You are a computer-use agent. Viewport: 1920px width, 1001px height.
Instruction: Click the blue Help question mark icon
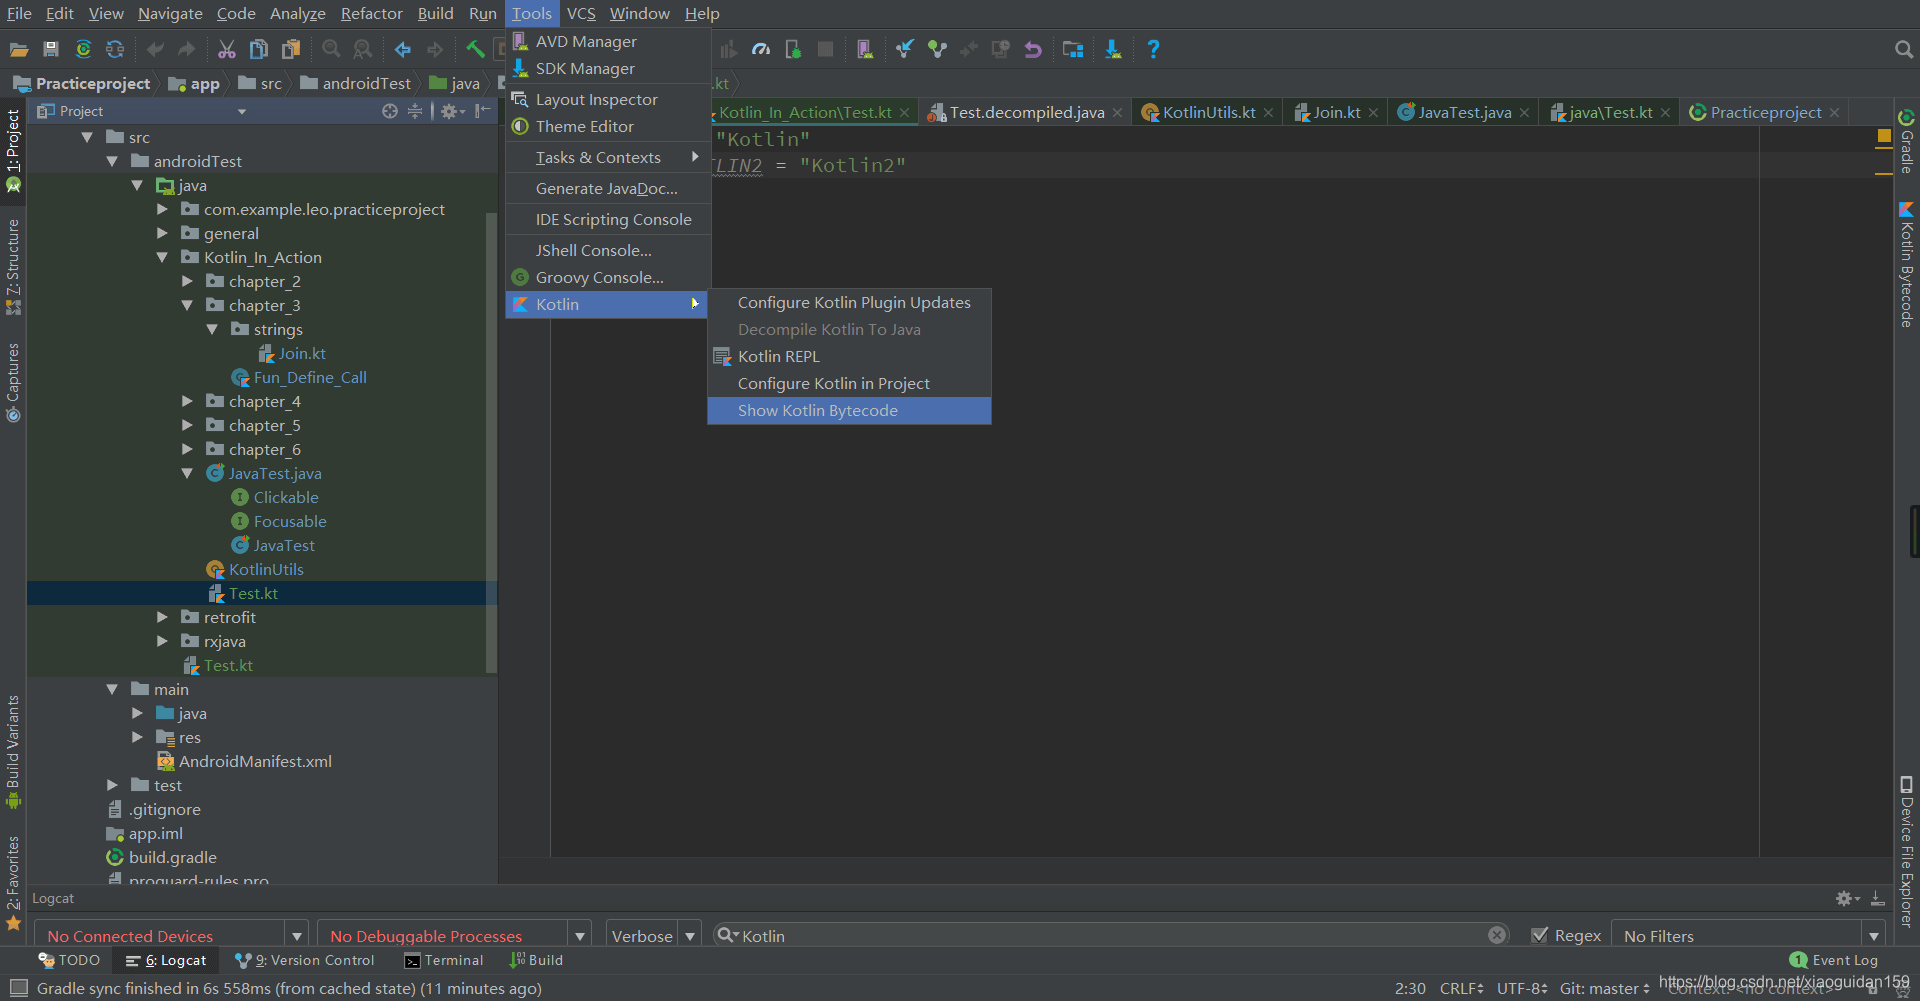click(x=1153, y=49)
